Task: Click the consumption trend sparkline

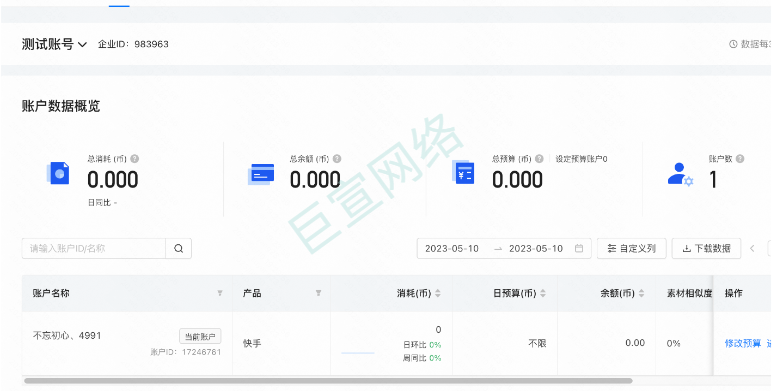Action: (358, 353)
